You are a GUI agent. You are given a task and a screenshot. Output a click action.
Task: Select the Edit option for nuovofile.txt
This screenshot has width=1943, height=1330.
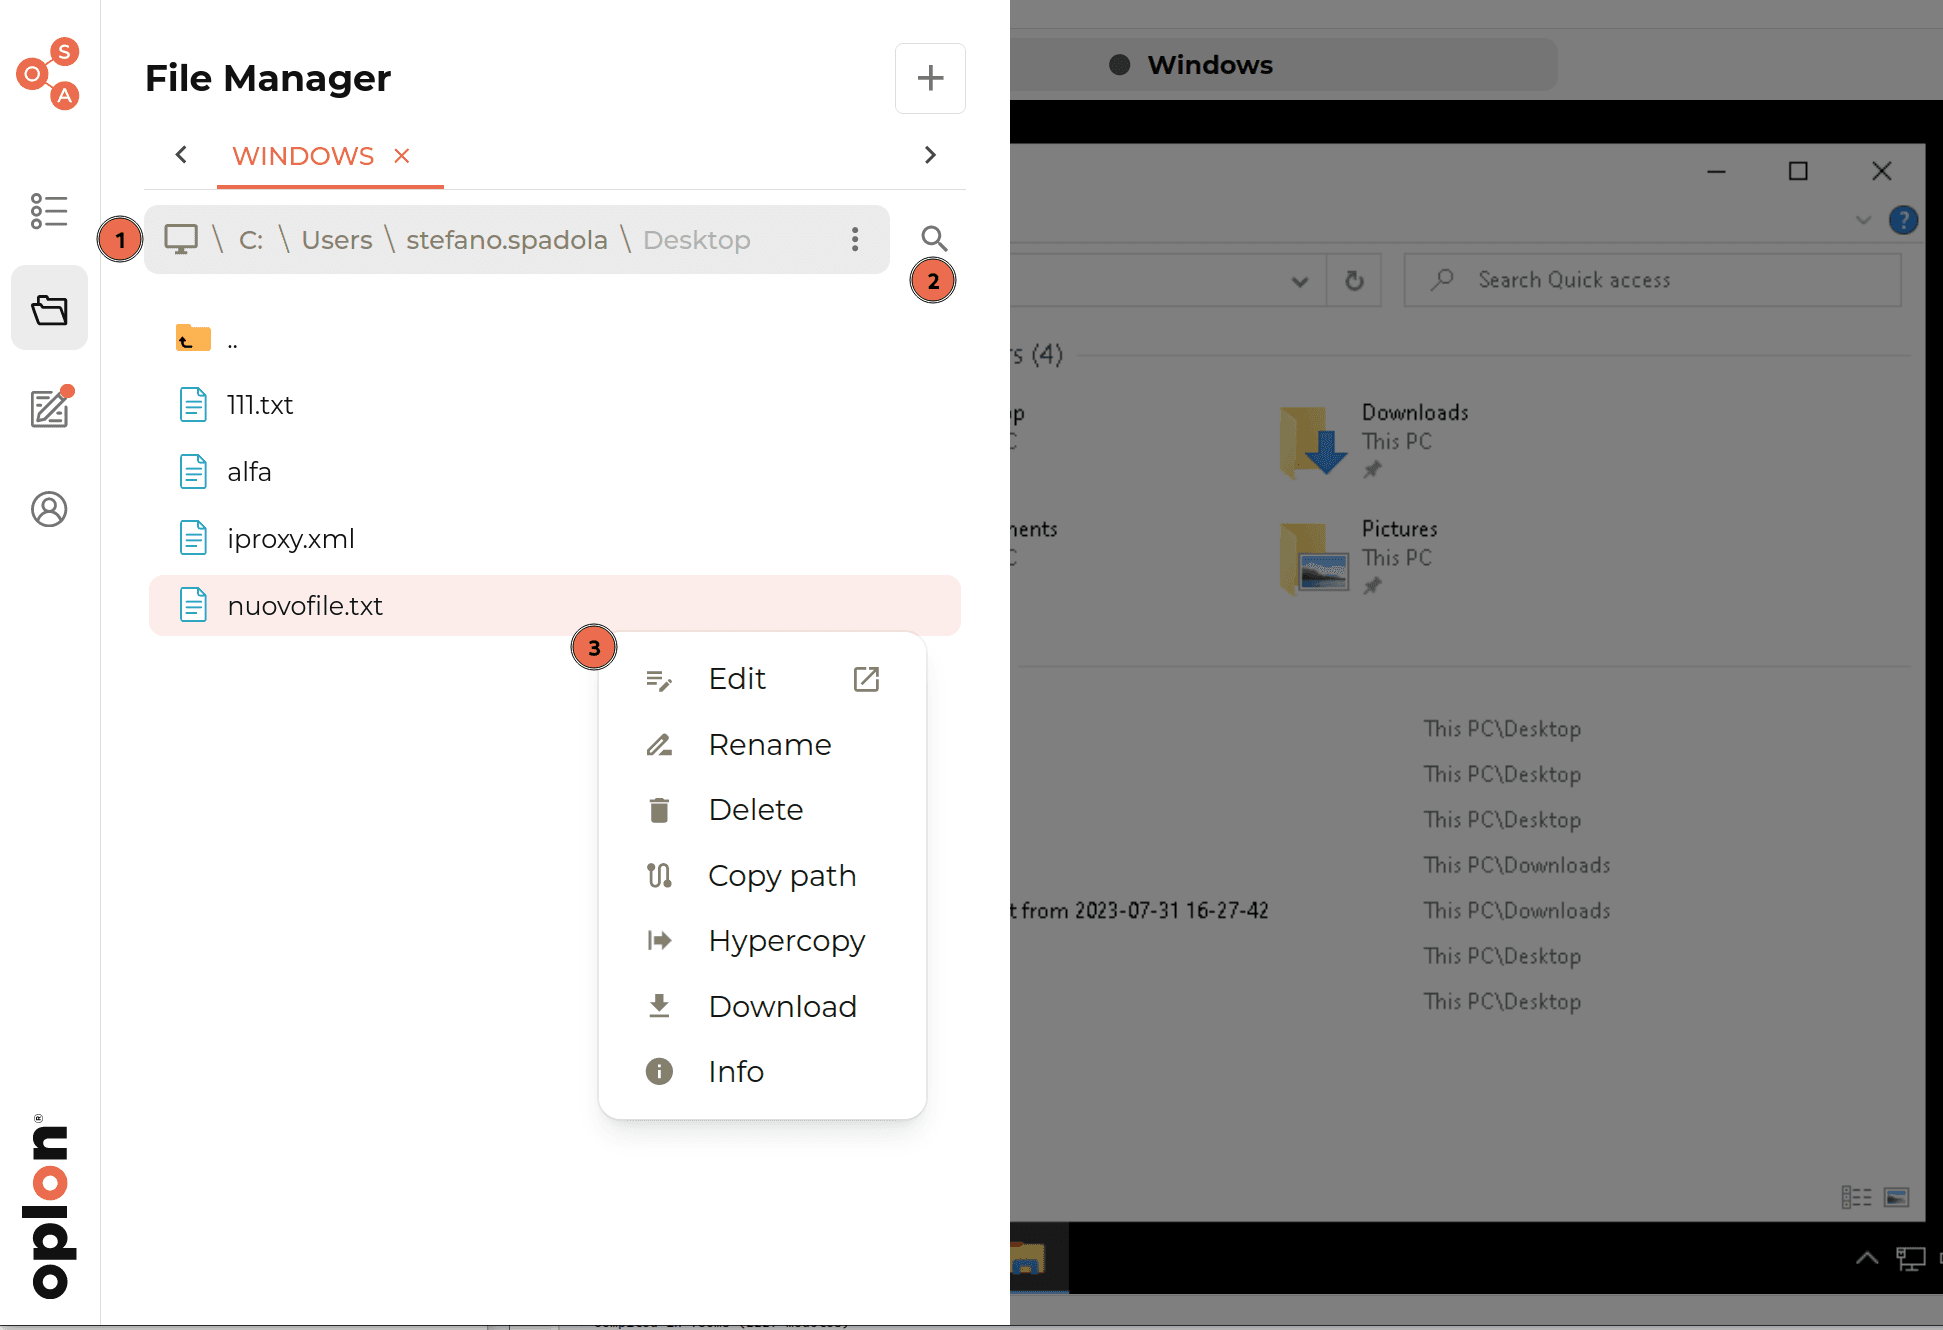coord(735,678)
